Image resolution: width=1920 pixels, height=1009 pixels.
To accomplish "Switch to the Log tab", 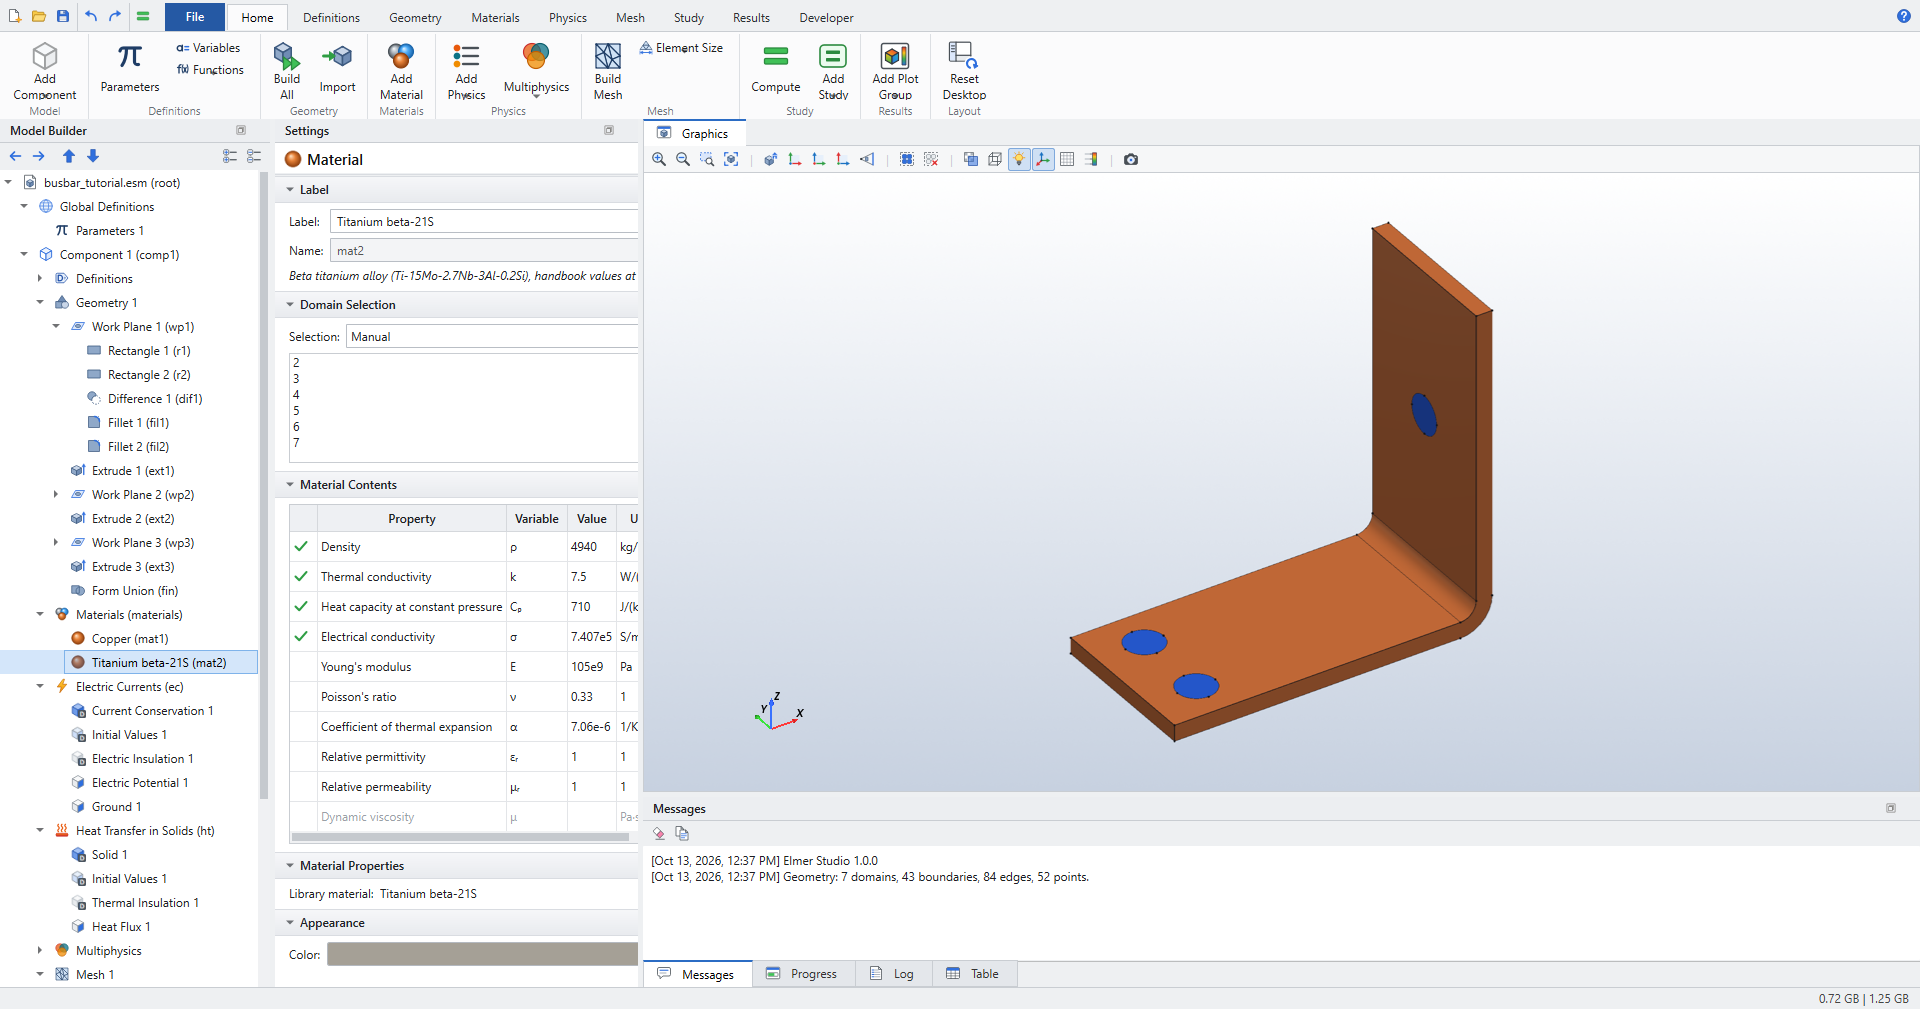I will [893, 974].
